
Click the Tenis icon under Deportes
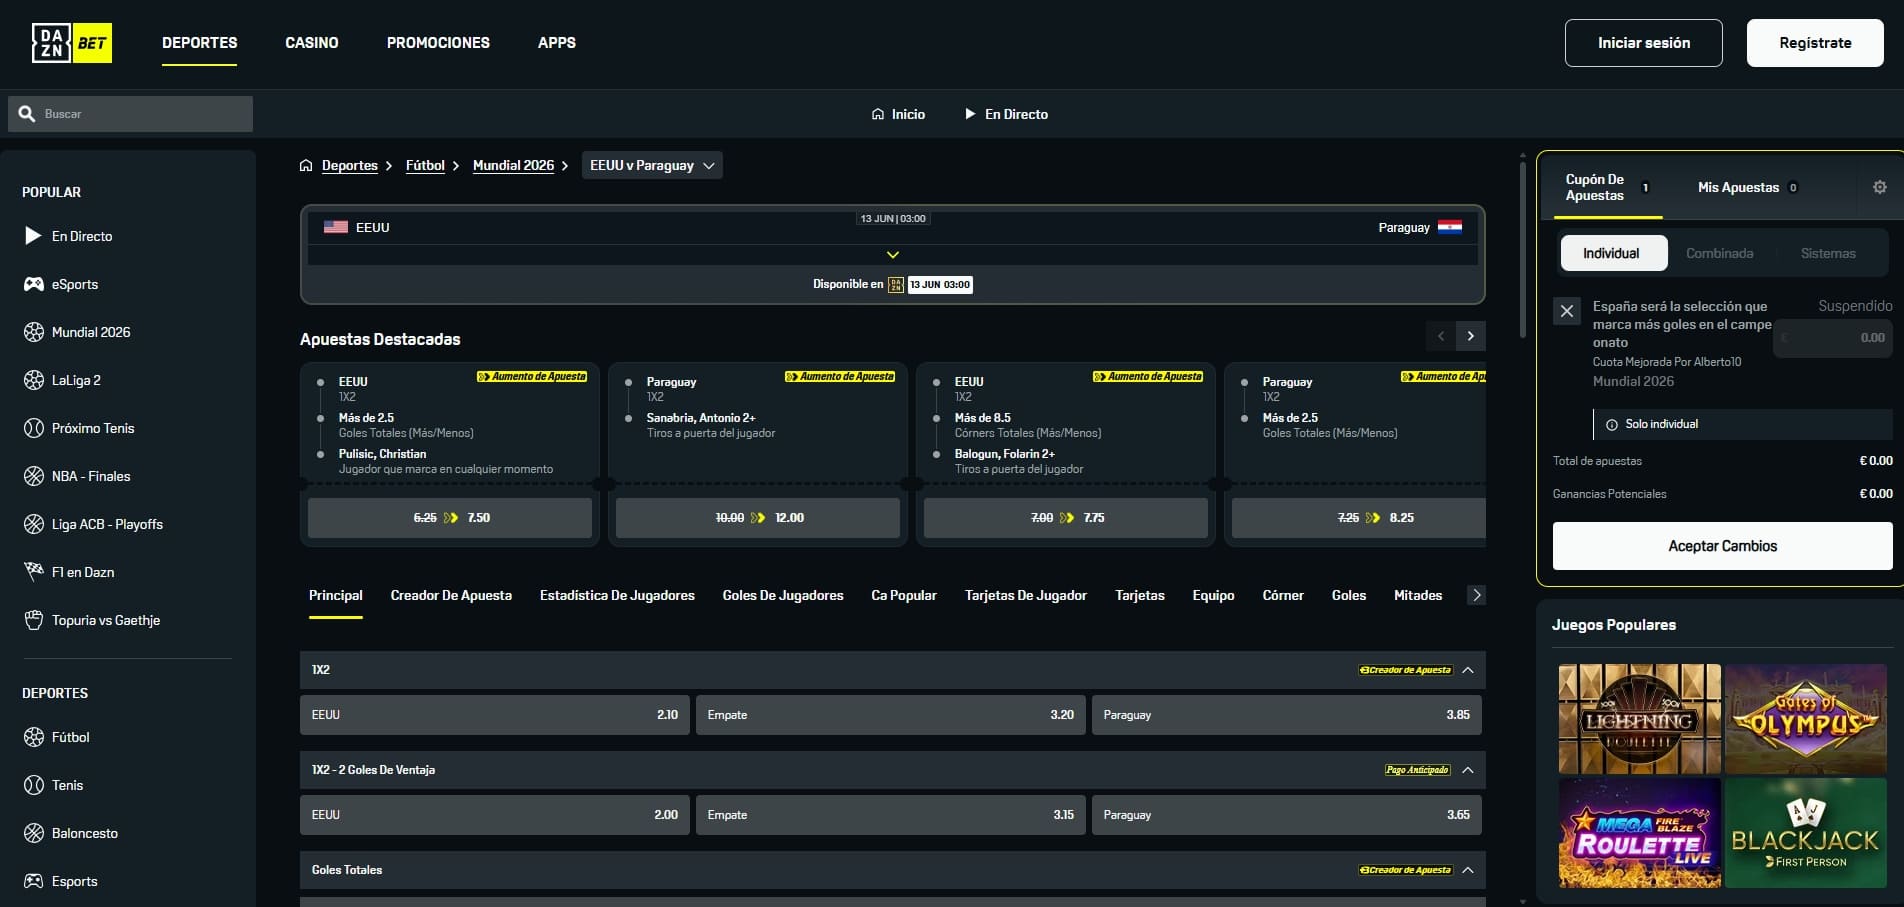(x=34, y=785)
